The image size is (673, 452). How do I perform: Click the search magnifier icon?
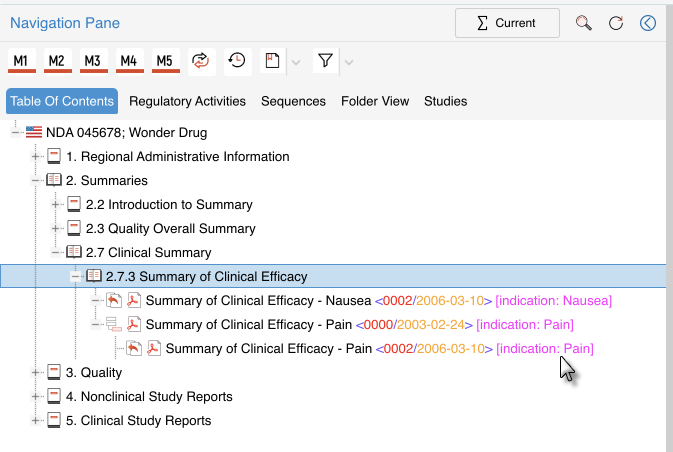coord(584,23)
